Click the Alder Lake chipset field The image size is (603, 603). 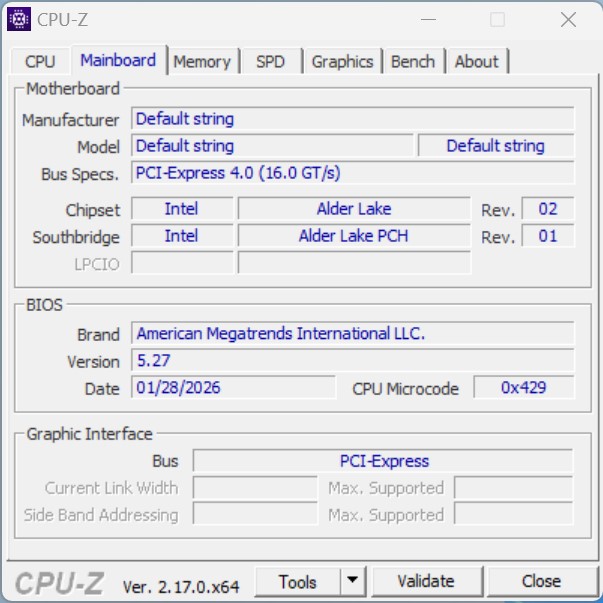click(x=354, y=209)
